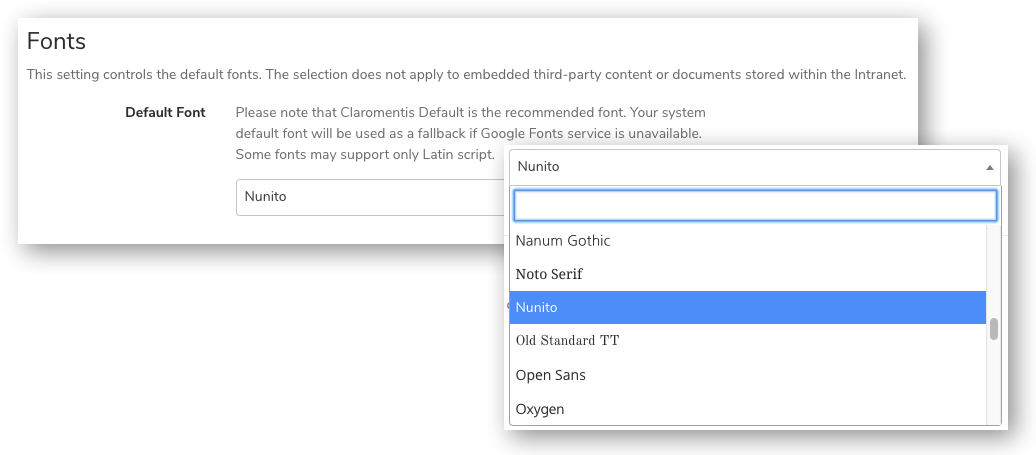Click scrollbar track above the thumb
This screenshot has width=1036, height=455.
[994, 270]
